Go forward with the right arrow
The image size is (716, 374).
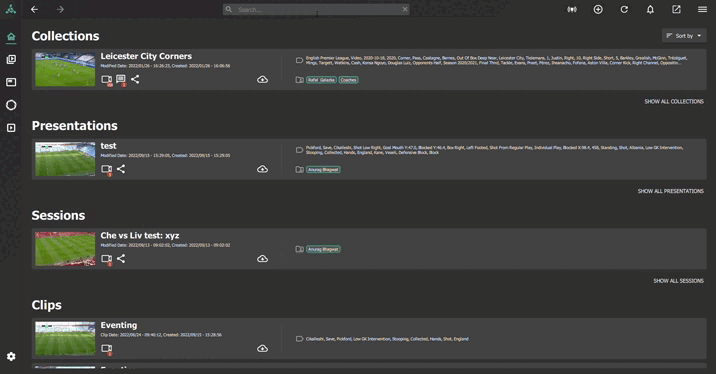point(60,9)
